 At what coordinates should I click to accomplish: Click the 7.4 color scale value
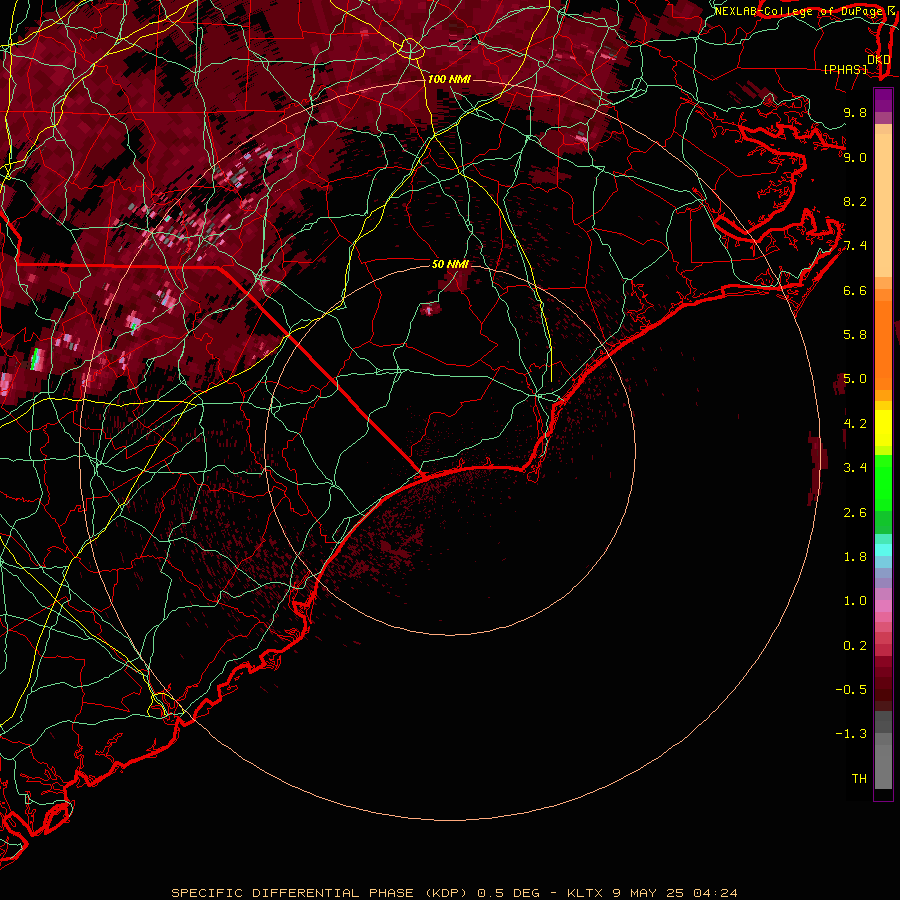[x=855, y=246]
